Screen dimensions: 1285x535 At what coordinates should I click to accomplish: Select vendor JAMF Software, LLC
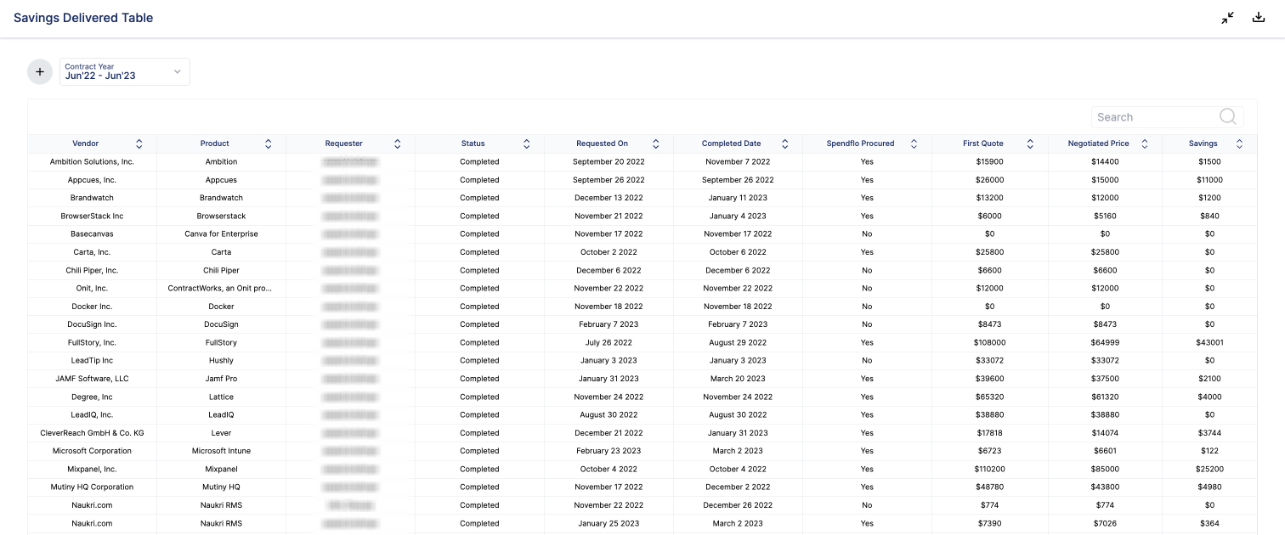pos(92,379)
